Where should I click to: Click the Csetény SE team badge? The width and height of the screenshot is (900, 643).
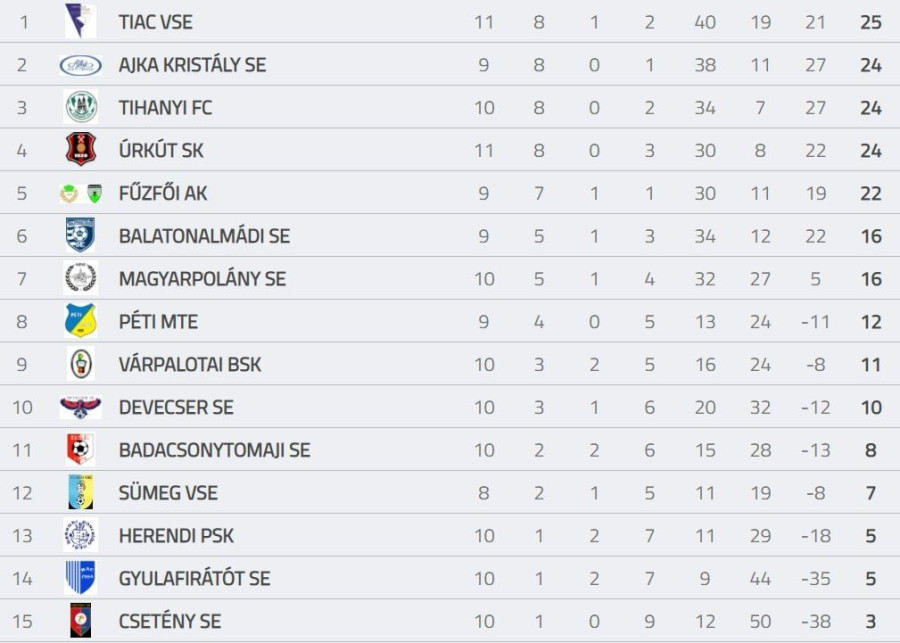coord(80,621)
